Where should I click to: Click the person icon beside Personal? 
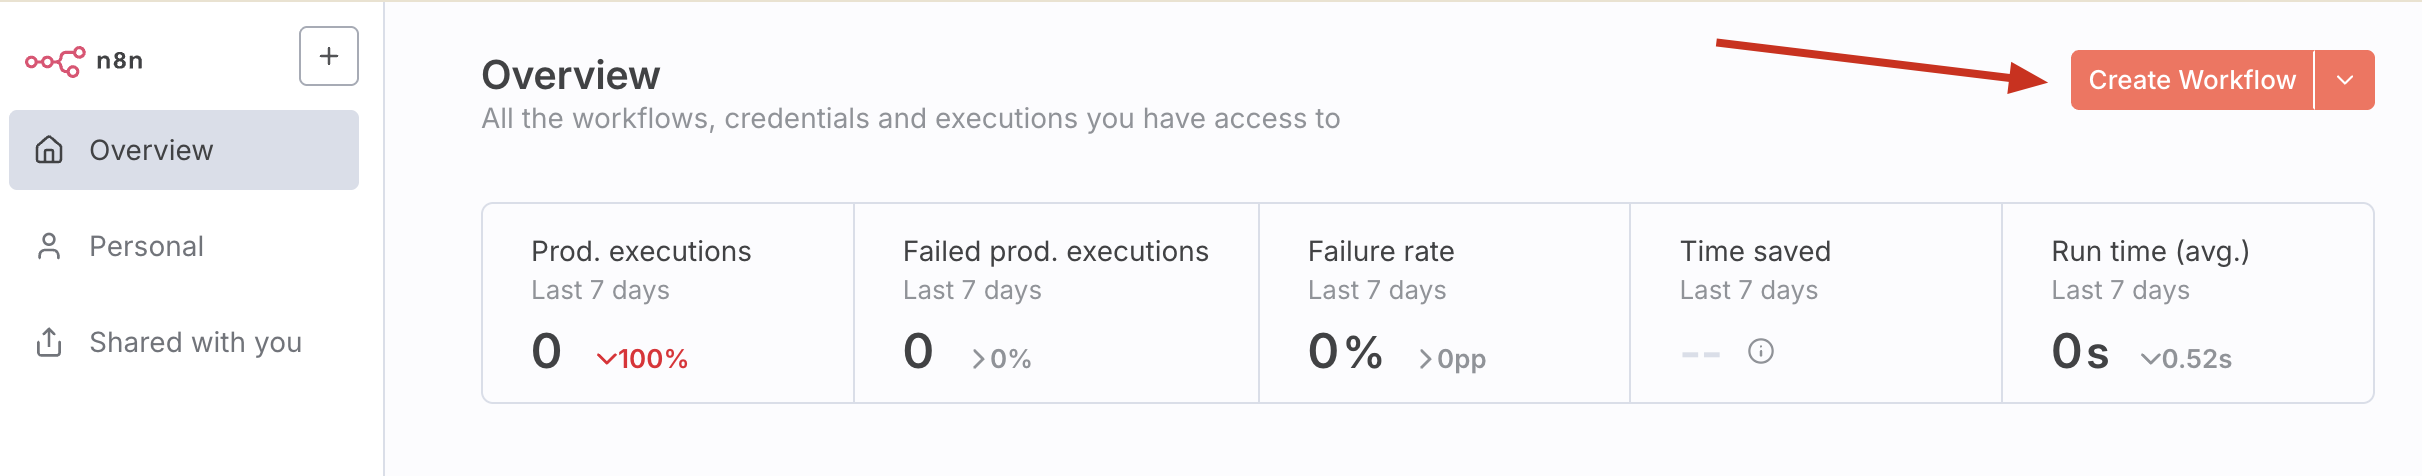pyautogui.click(x=49, y=246)
